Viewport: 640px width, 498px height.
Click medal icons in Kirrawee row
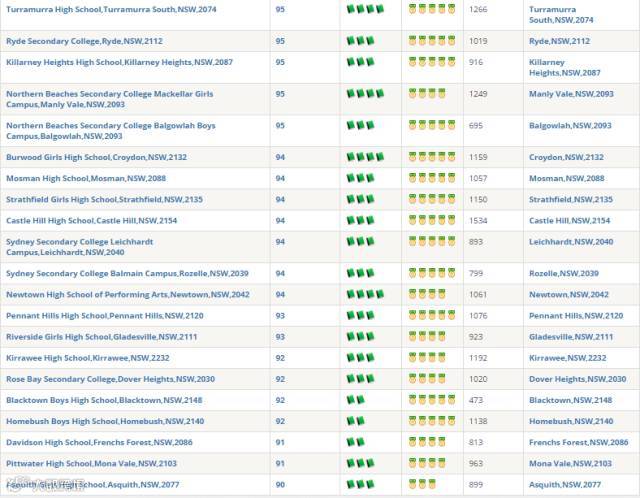point(427,358)
